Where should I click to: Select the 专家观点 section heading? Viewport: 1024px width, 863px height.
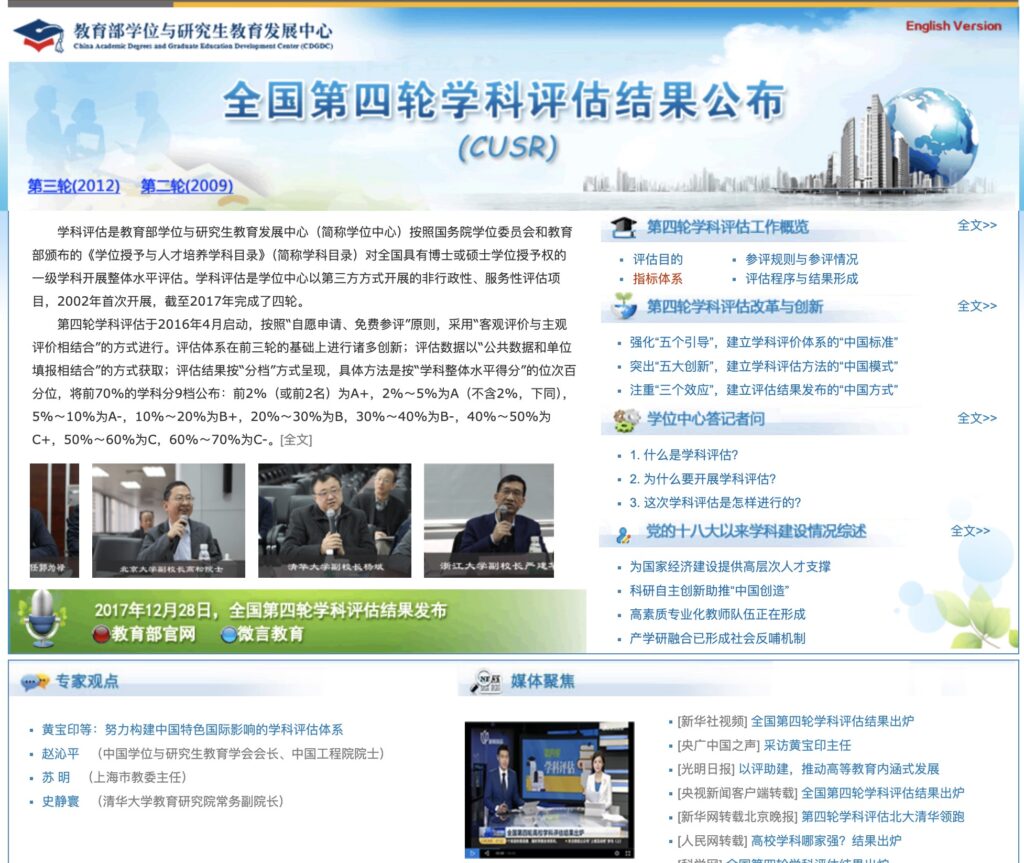click(x=87, y=681)
